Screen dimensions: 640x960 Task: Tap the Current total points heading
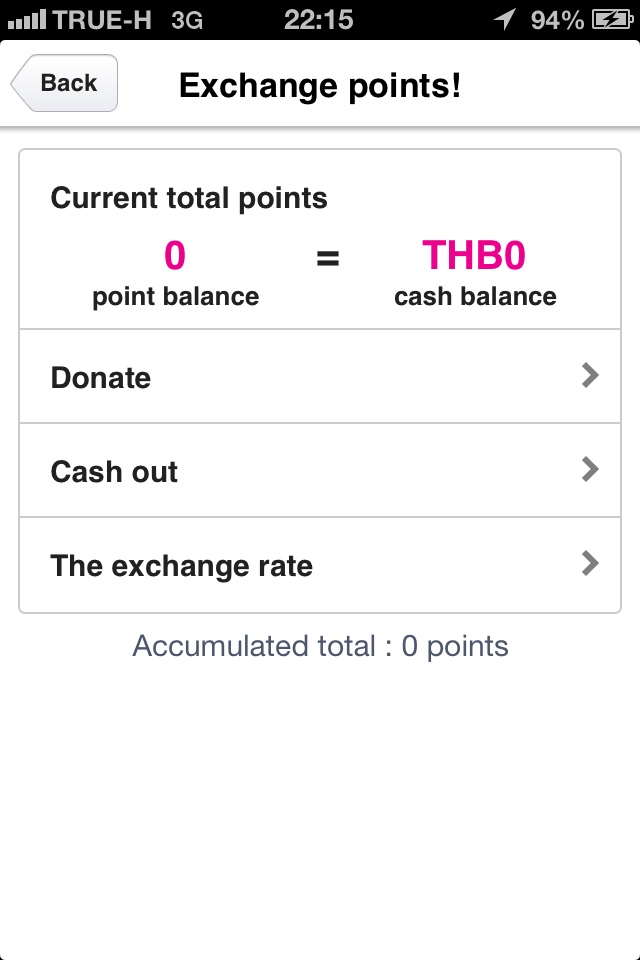coord(189,198)
